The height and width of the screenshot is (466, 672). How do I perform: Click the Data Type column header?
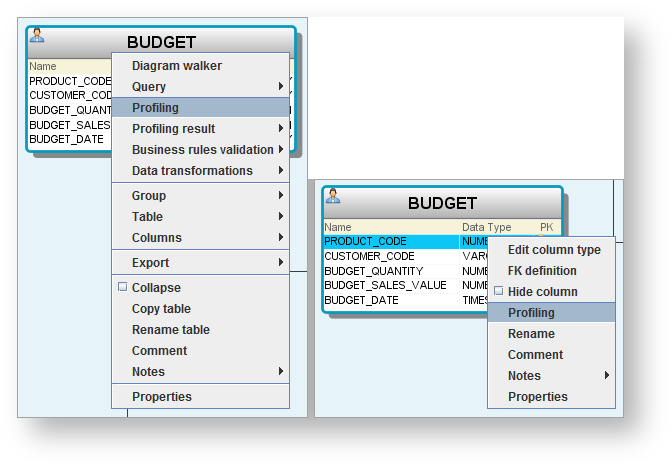click(x=486, y=227)
